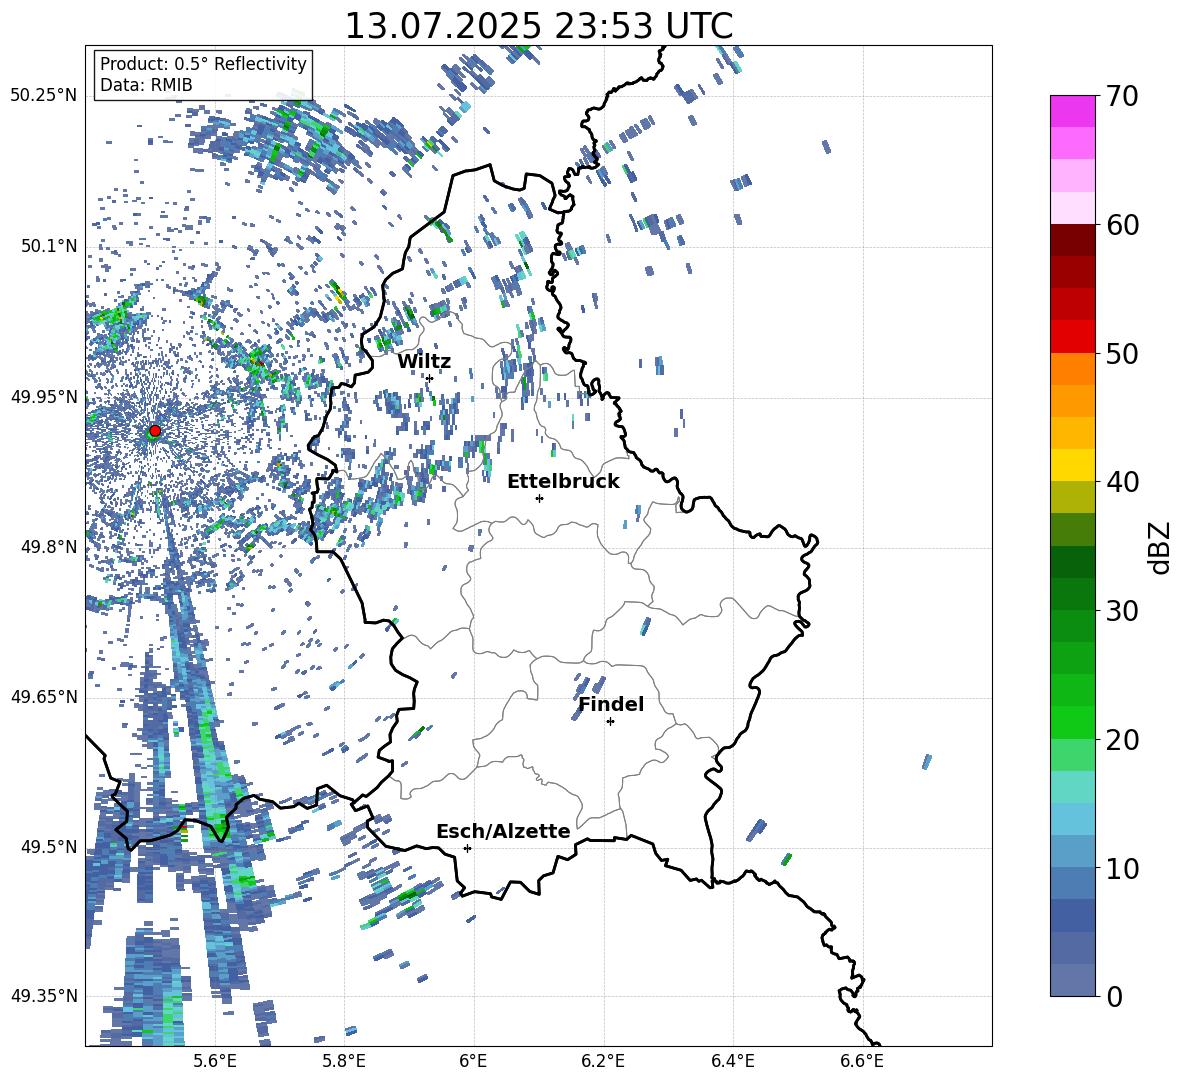Pick the dark maroon colorbar band below 60
Image resolution: width=1184 pixels, height=1081 pixels.
1072,240
